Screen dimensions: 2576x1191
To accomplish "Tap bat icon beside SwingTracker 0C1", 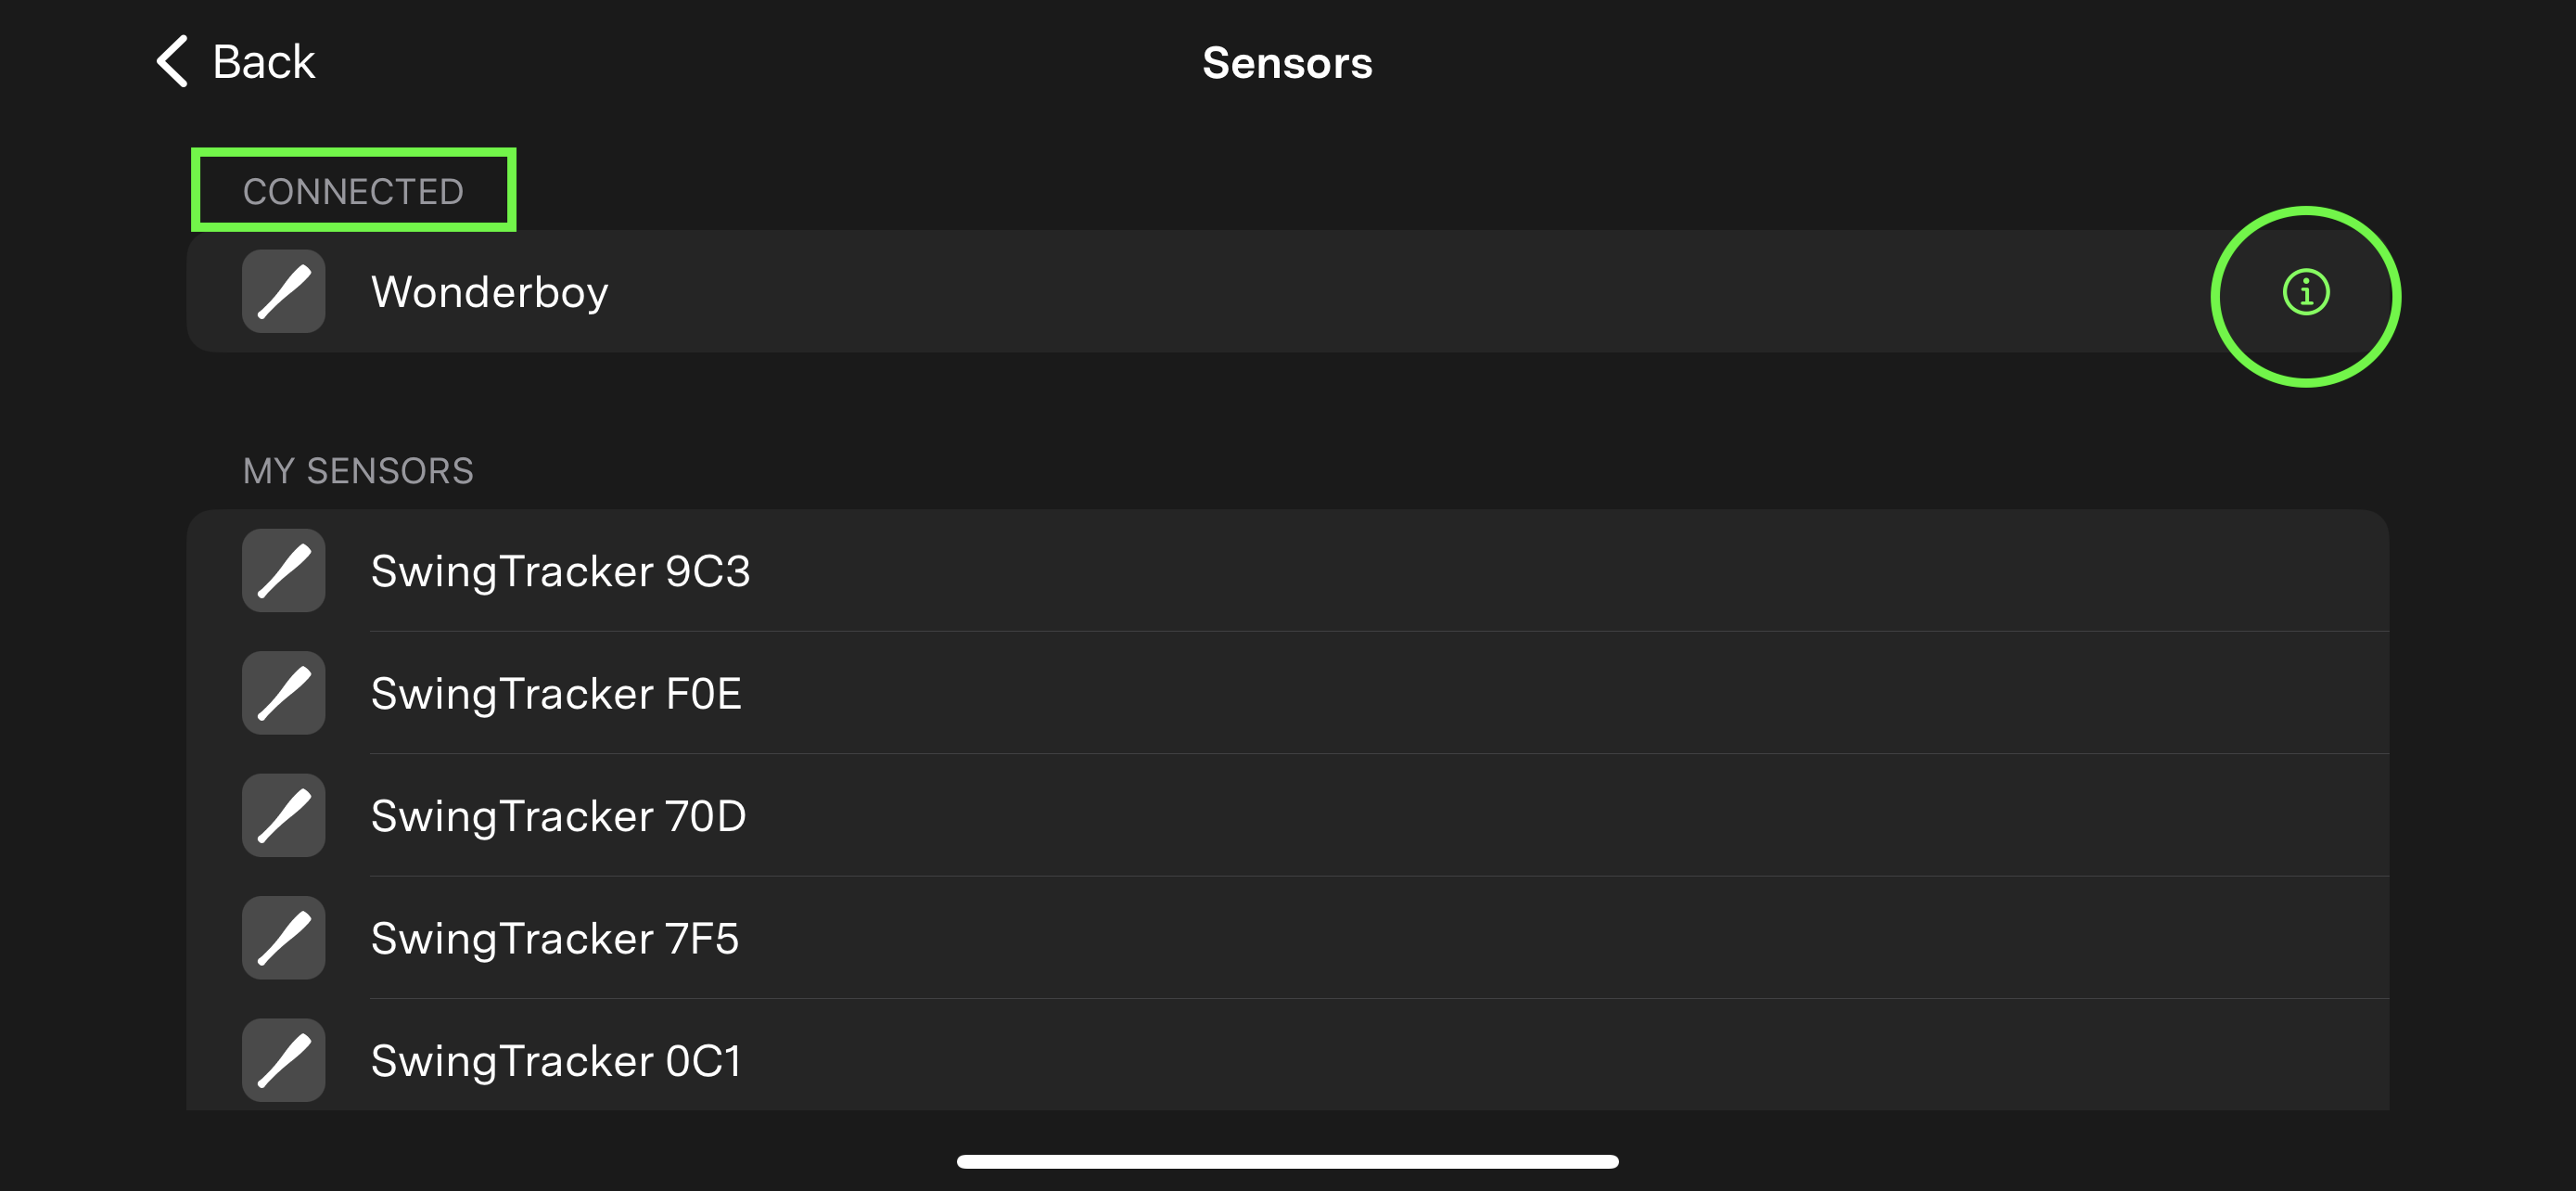I will pyautogui.click(x=283, y=1060).
